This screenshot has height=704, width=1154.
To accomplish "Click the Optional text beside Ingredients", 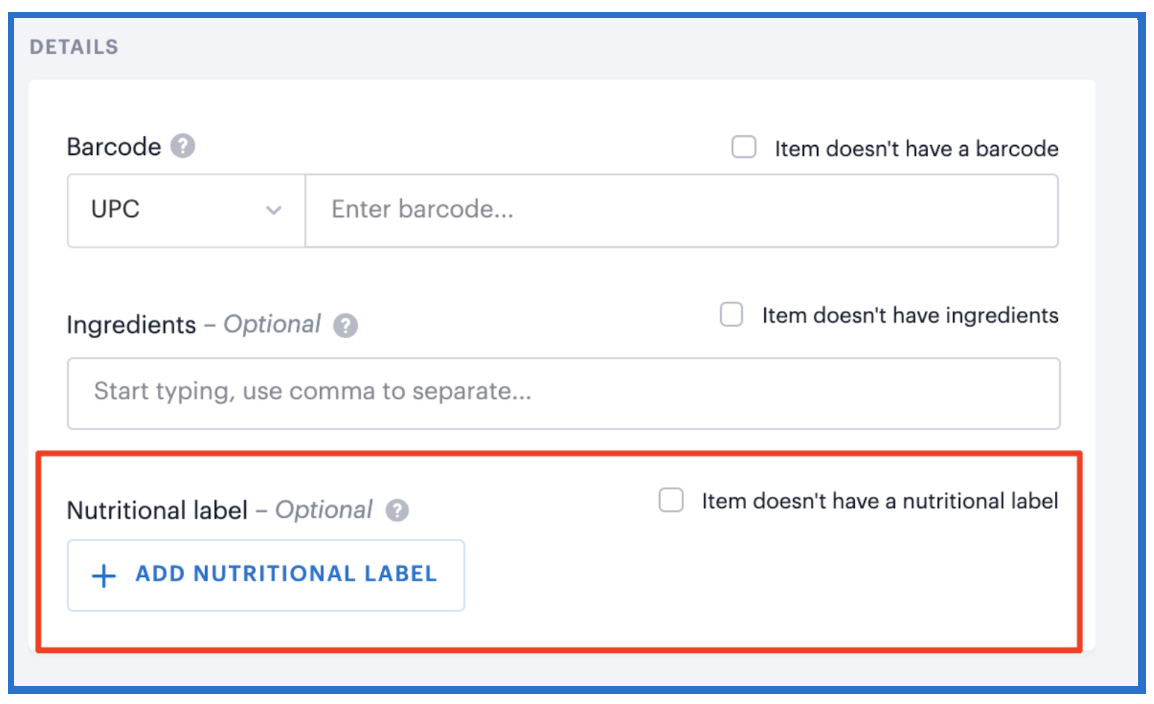I will click(x=272, y=324).
